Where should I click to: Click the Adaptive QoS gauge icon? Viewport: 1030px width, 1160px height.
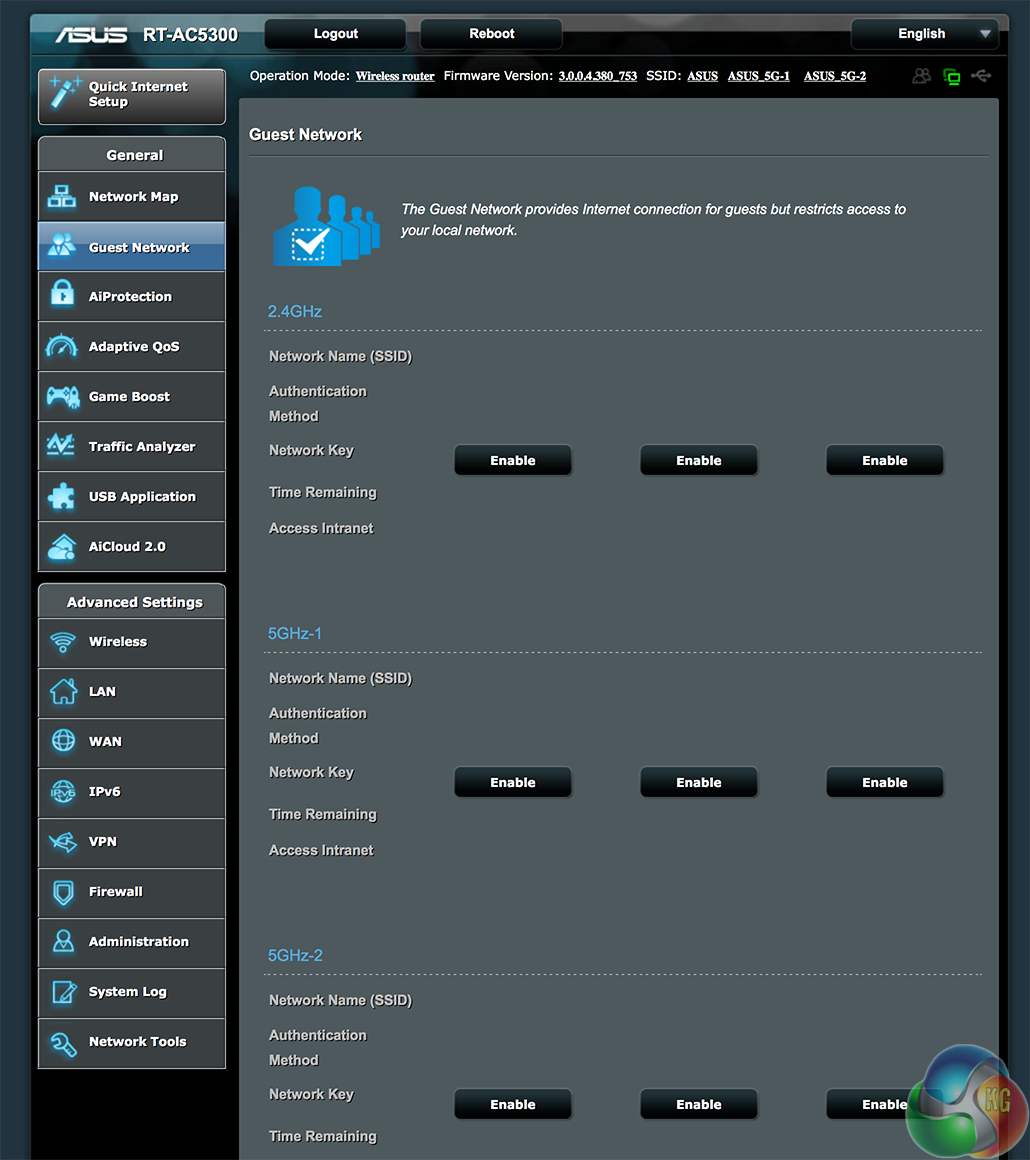pos(61,345)
